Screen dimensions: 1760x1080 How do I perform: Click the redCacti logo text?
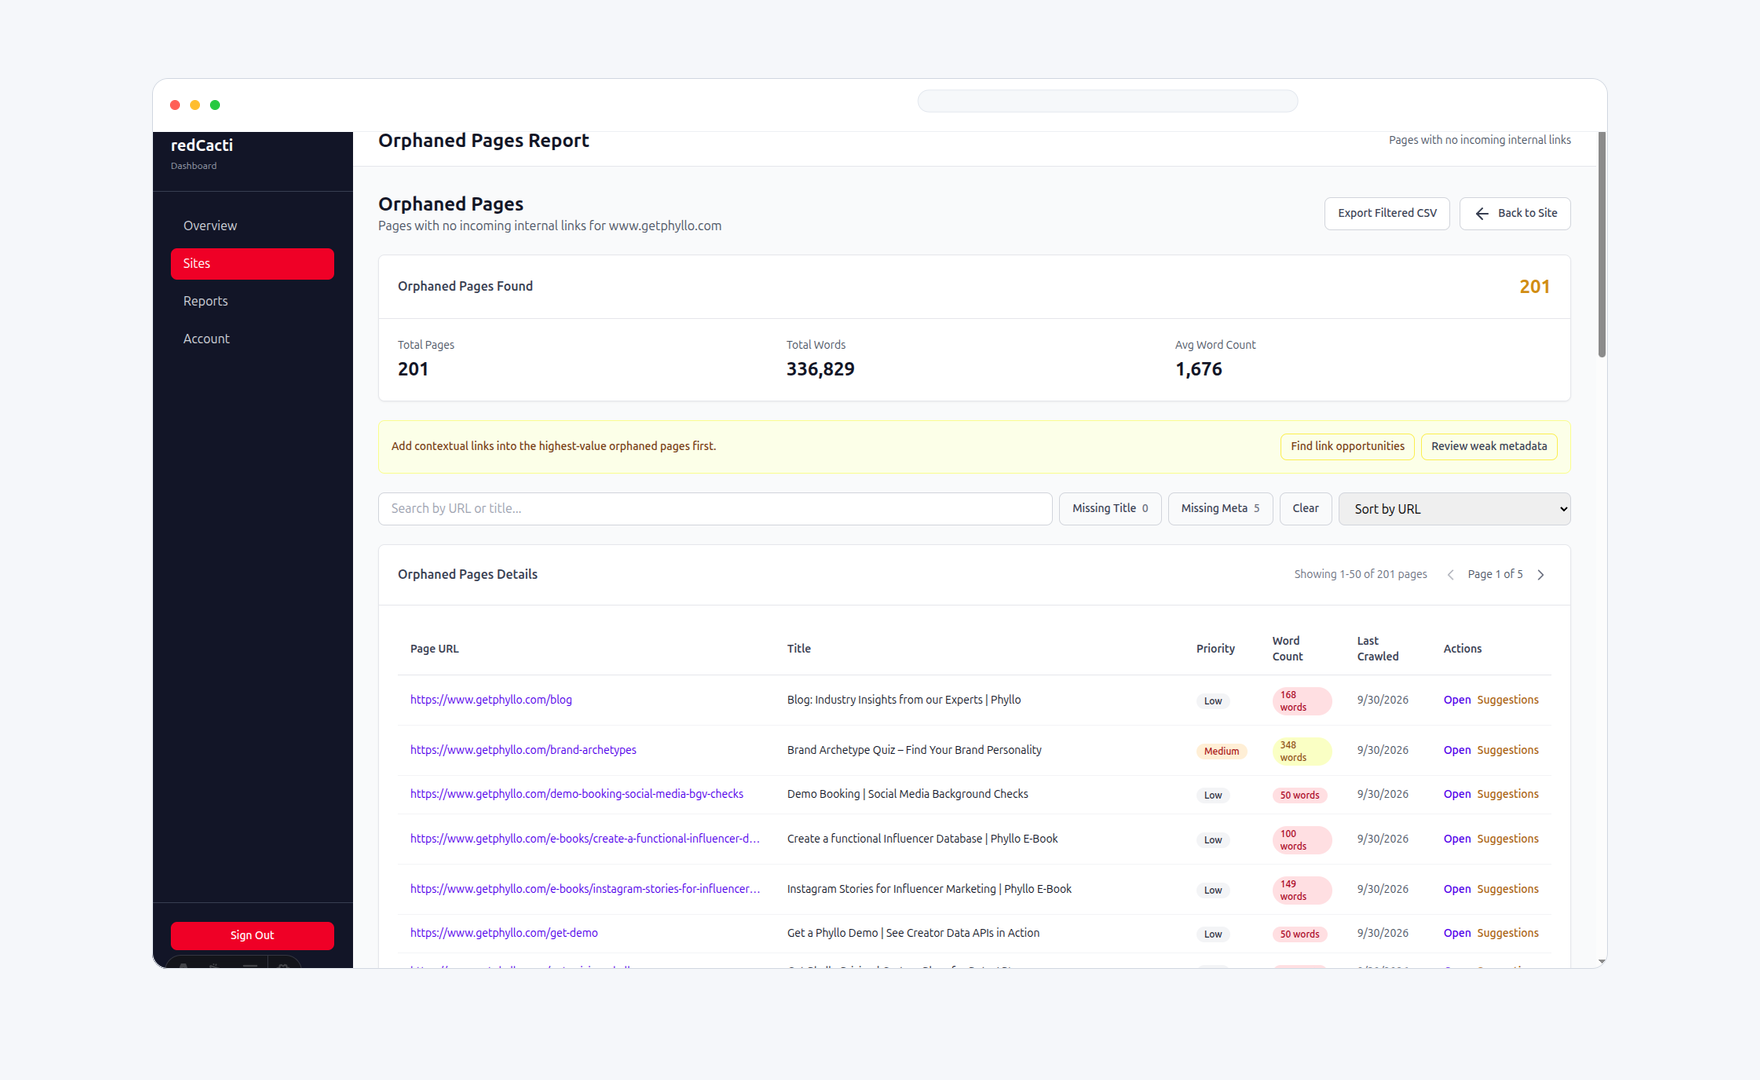[201, 146]
